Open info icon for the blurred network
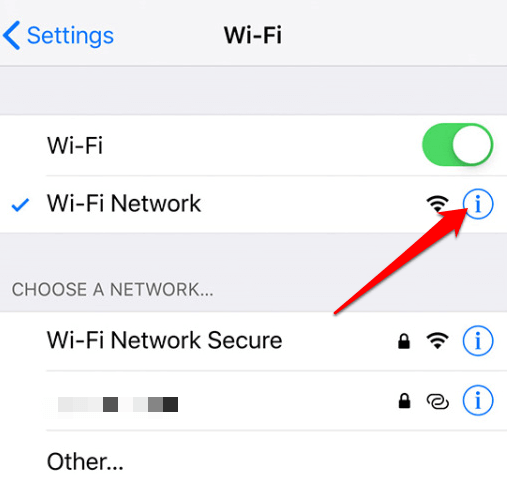The height and width of the screenshot is (485, 507). click(x=478, y=400)
